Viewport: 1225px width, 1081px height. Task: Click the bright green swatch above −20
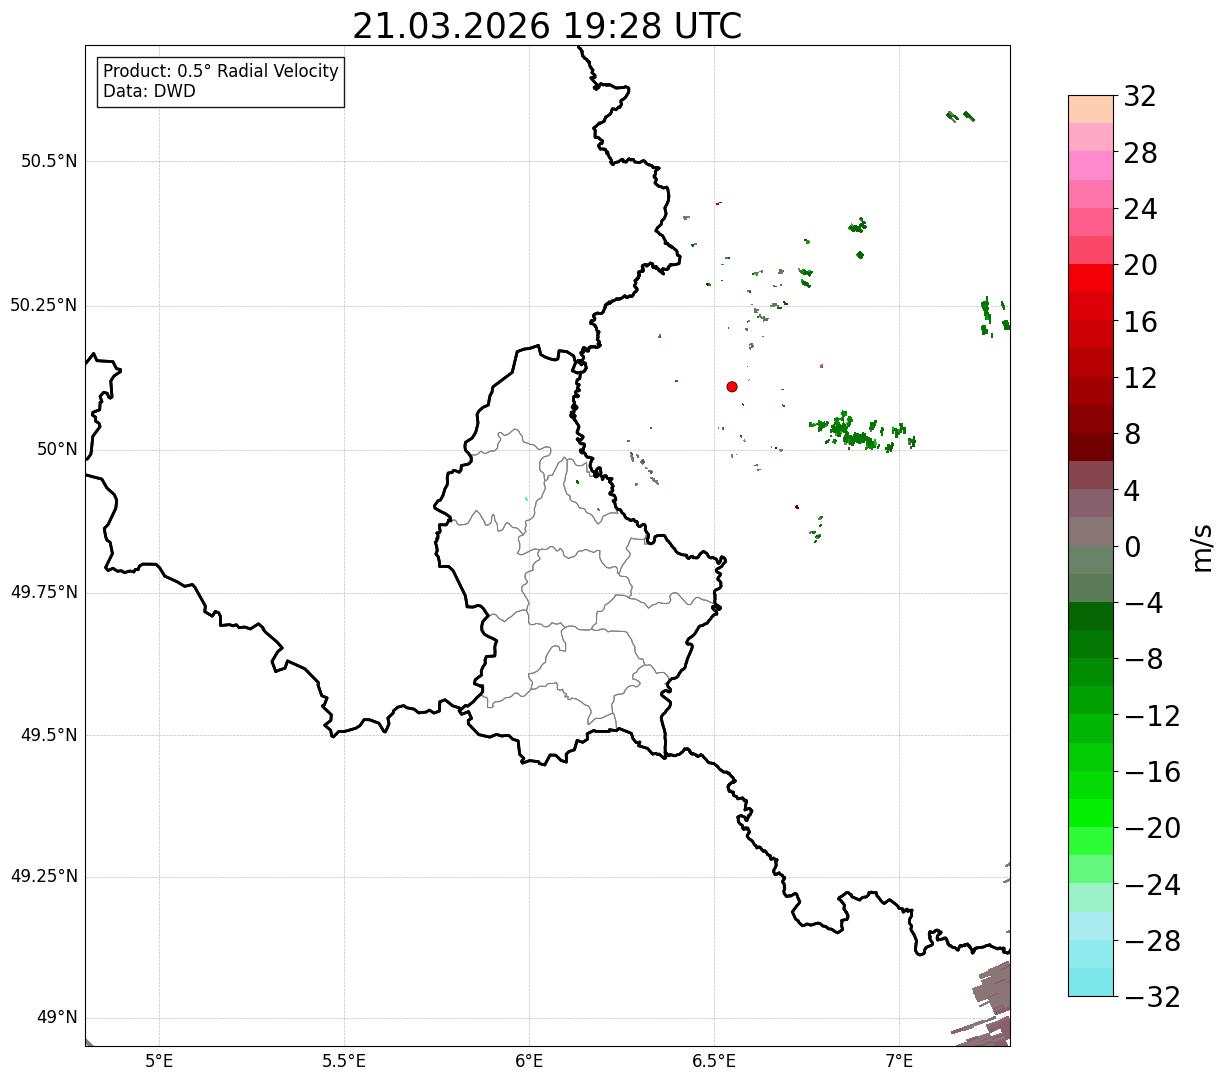1091,813
